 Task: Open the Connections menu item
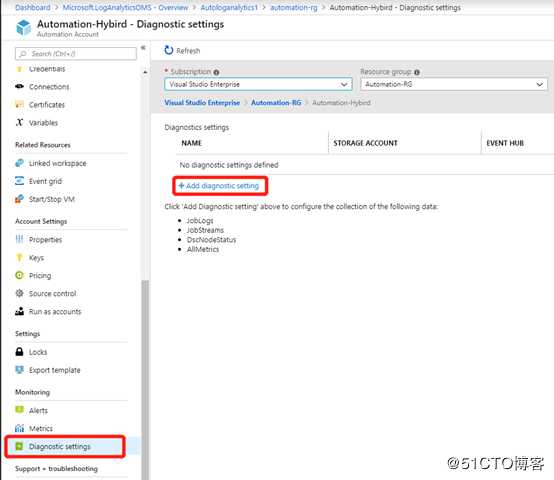coord(49,87)
